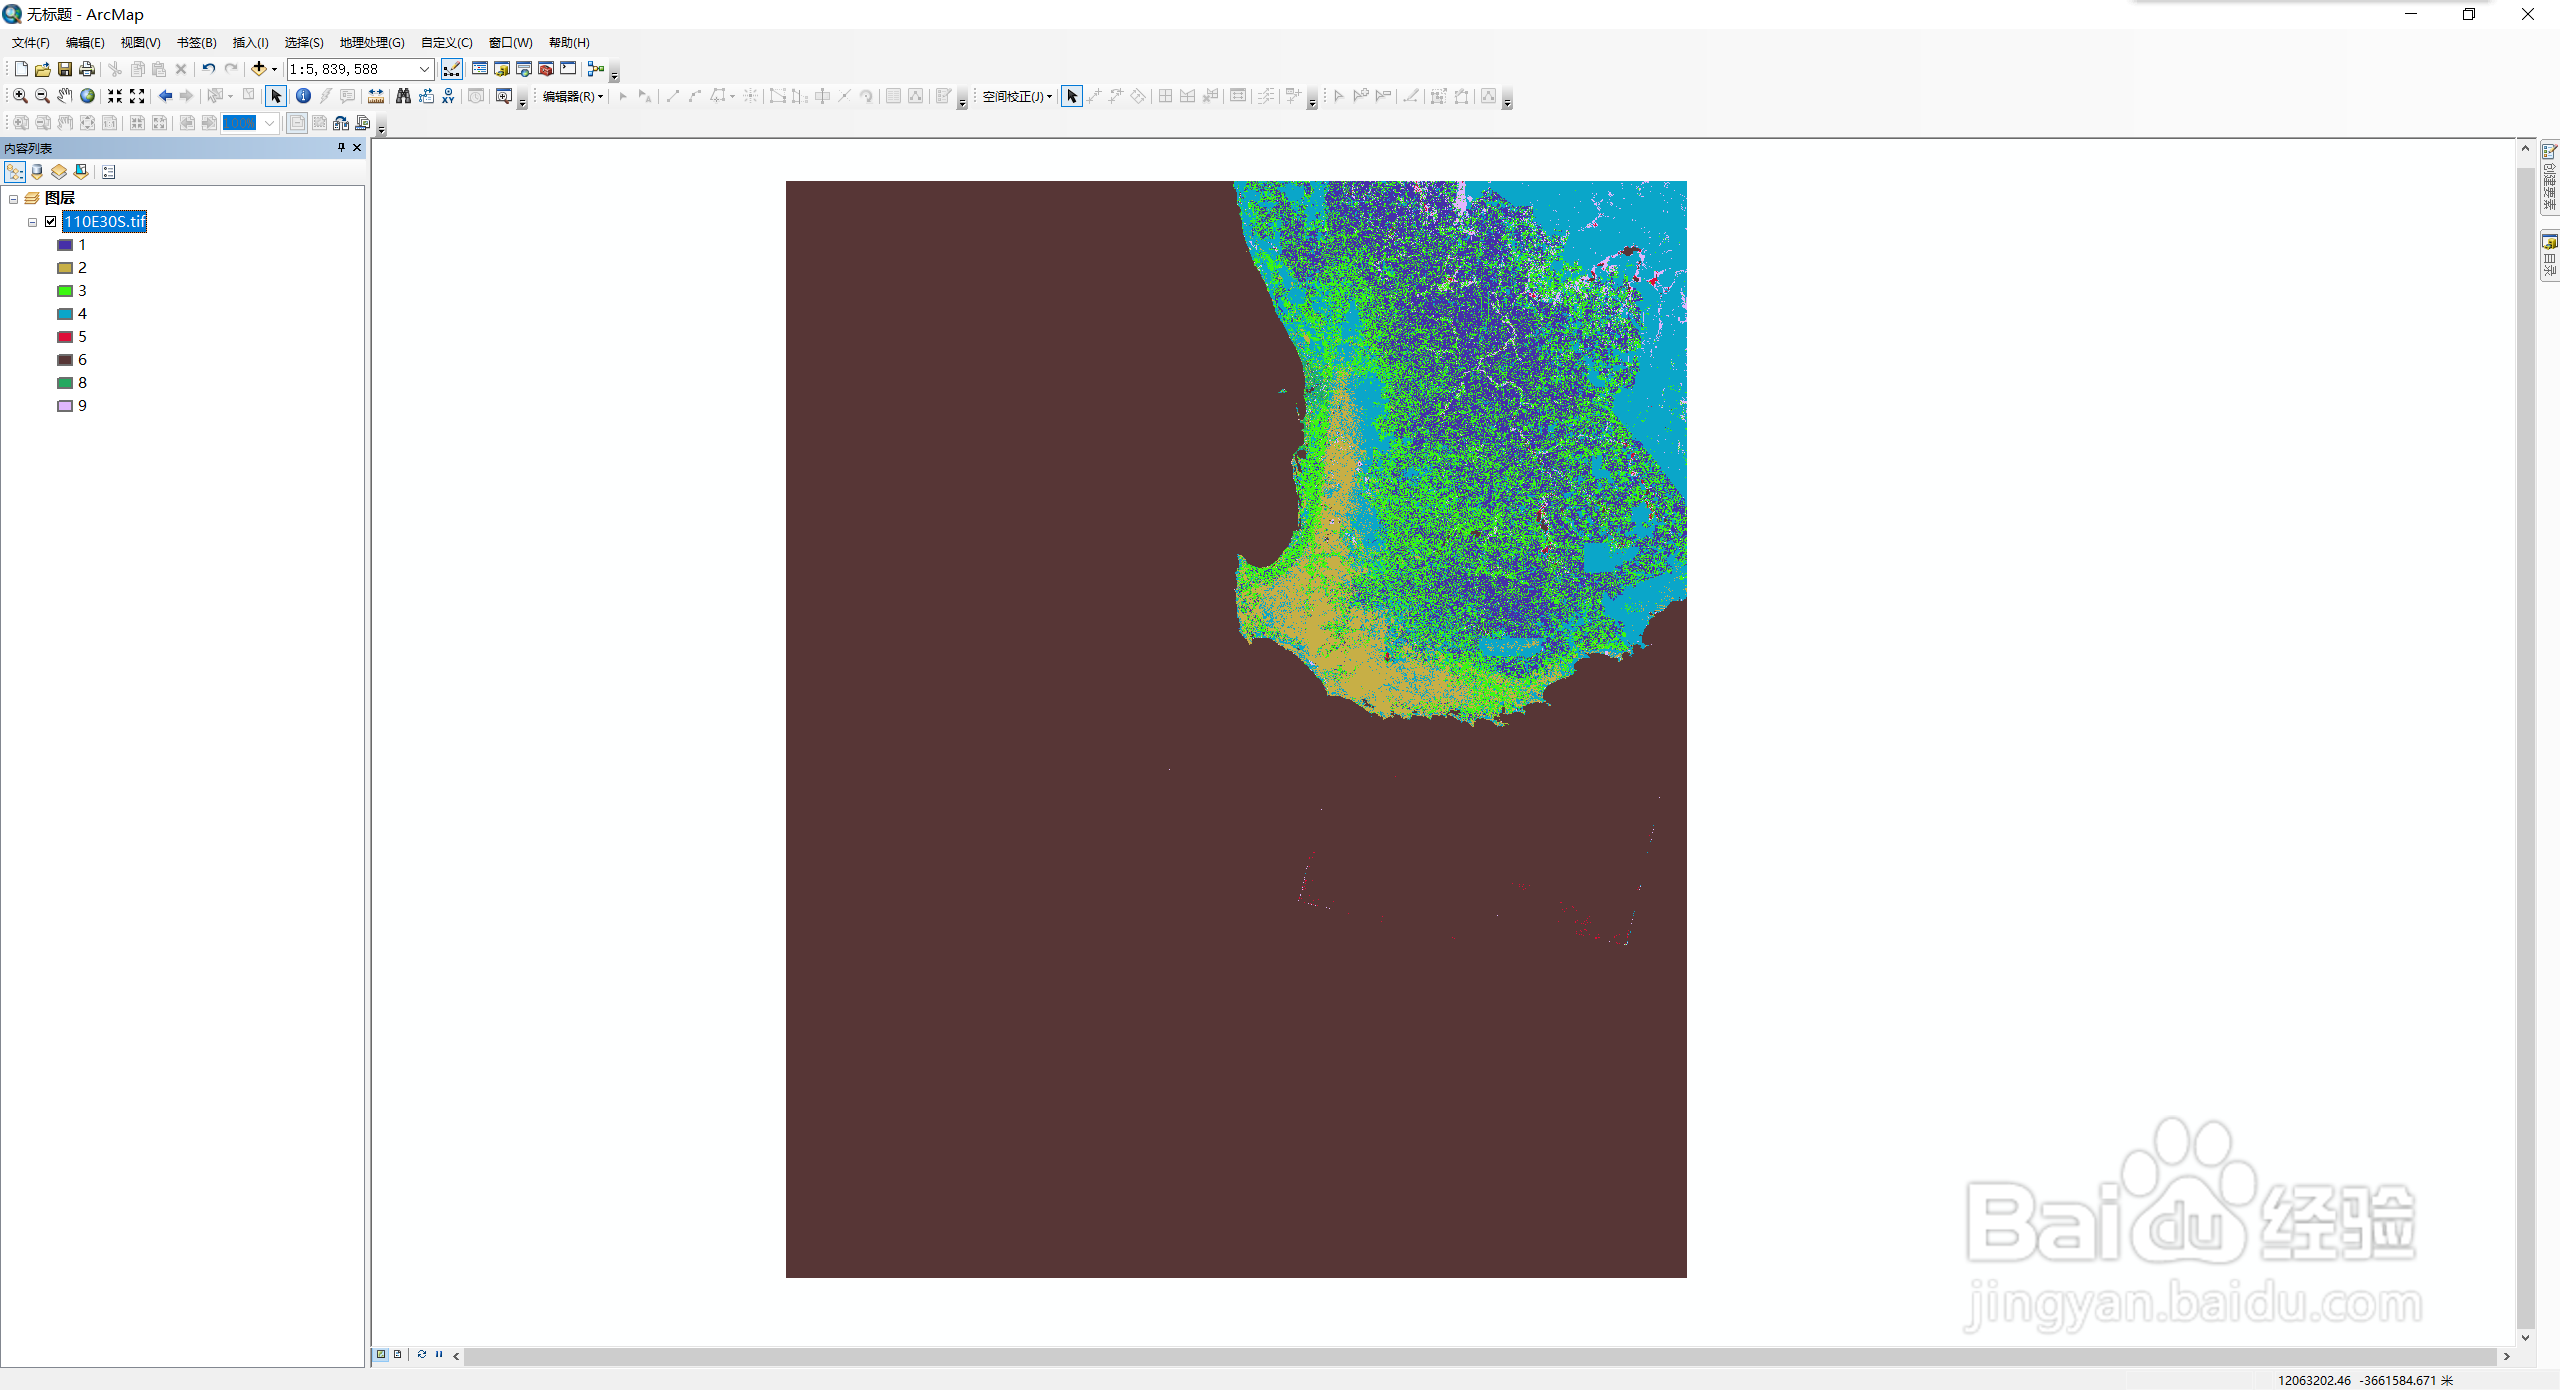Open the Add Data dropdown arrow
Screen dimensions: 2560x1390
274,69
